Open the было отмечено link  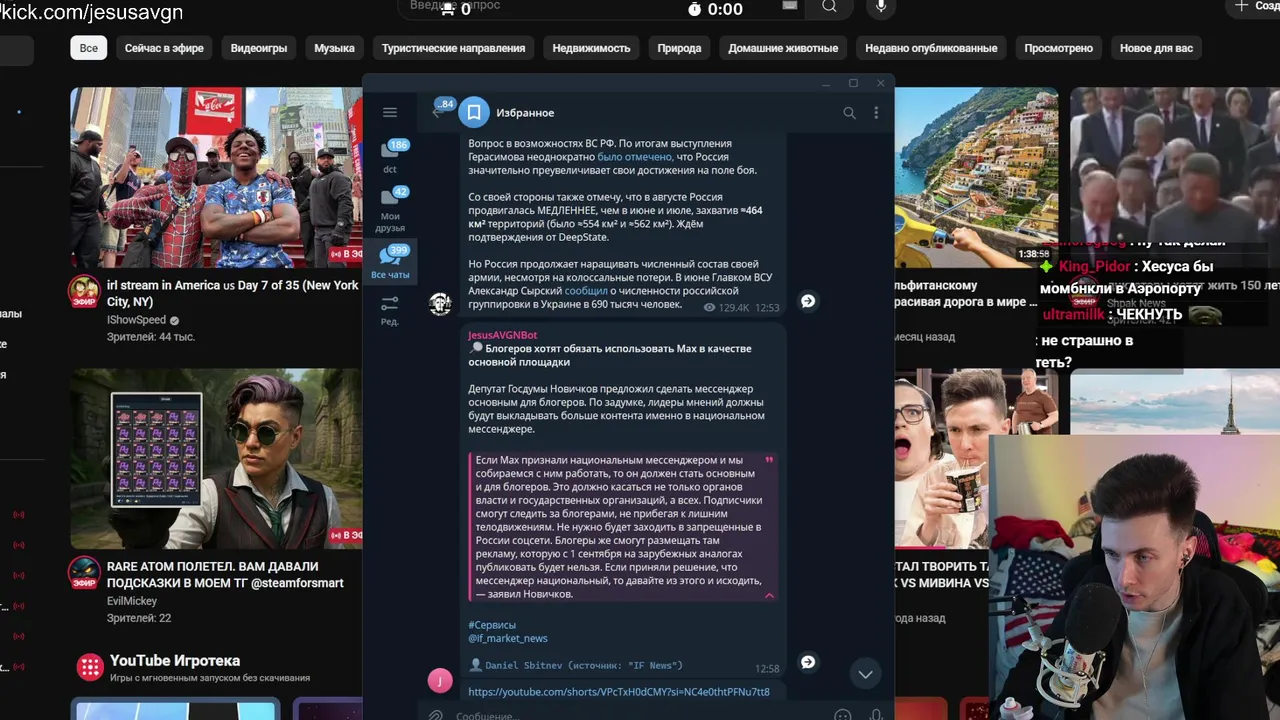[634, 157]
